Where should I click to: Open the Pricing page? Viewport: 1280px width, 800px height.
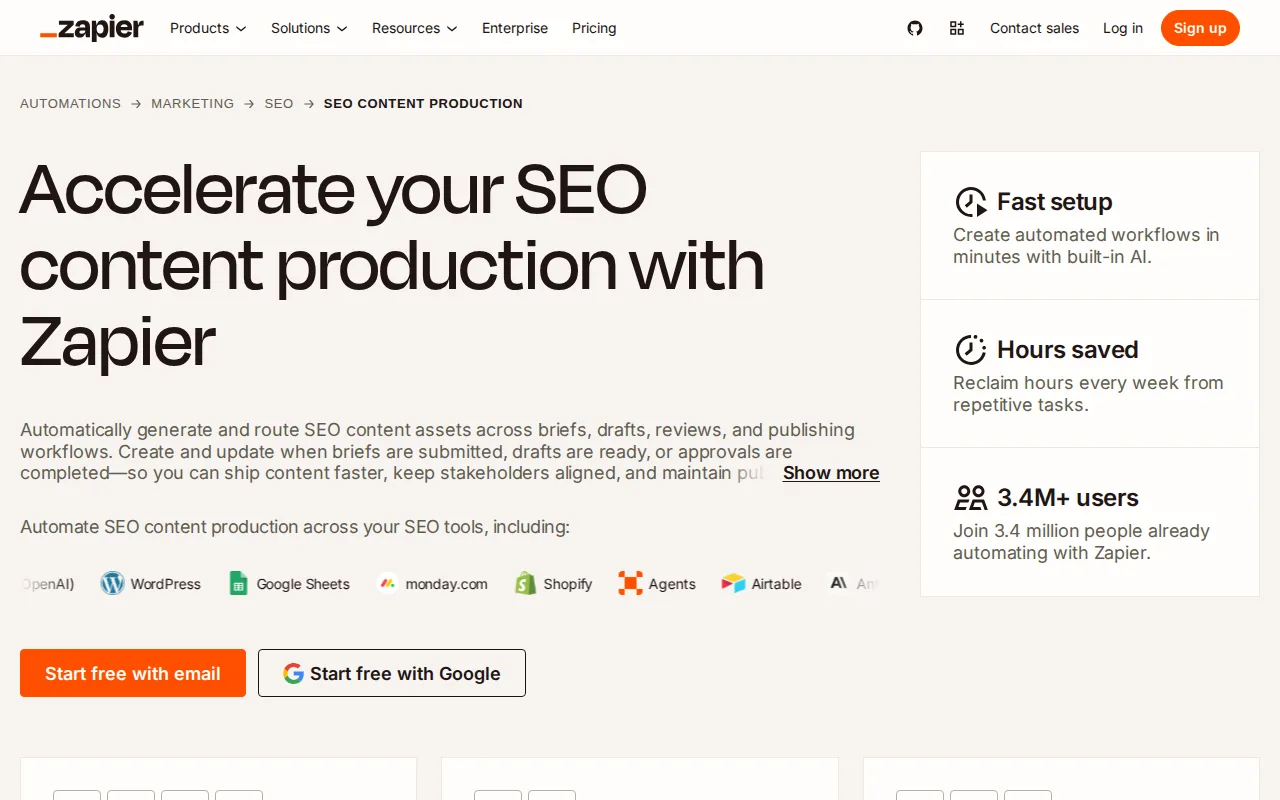[594, 28]
